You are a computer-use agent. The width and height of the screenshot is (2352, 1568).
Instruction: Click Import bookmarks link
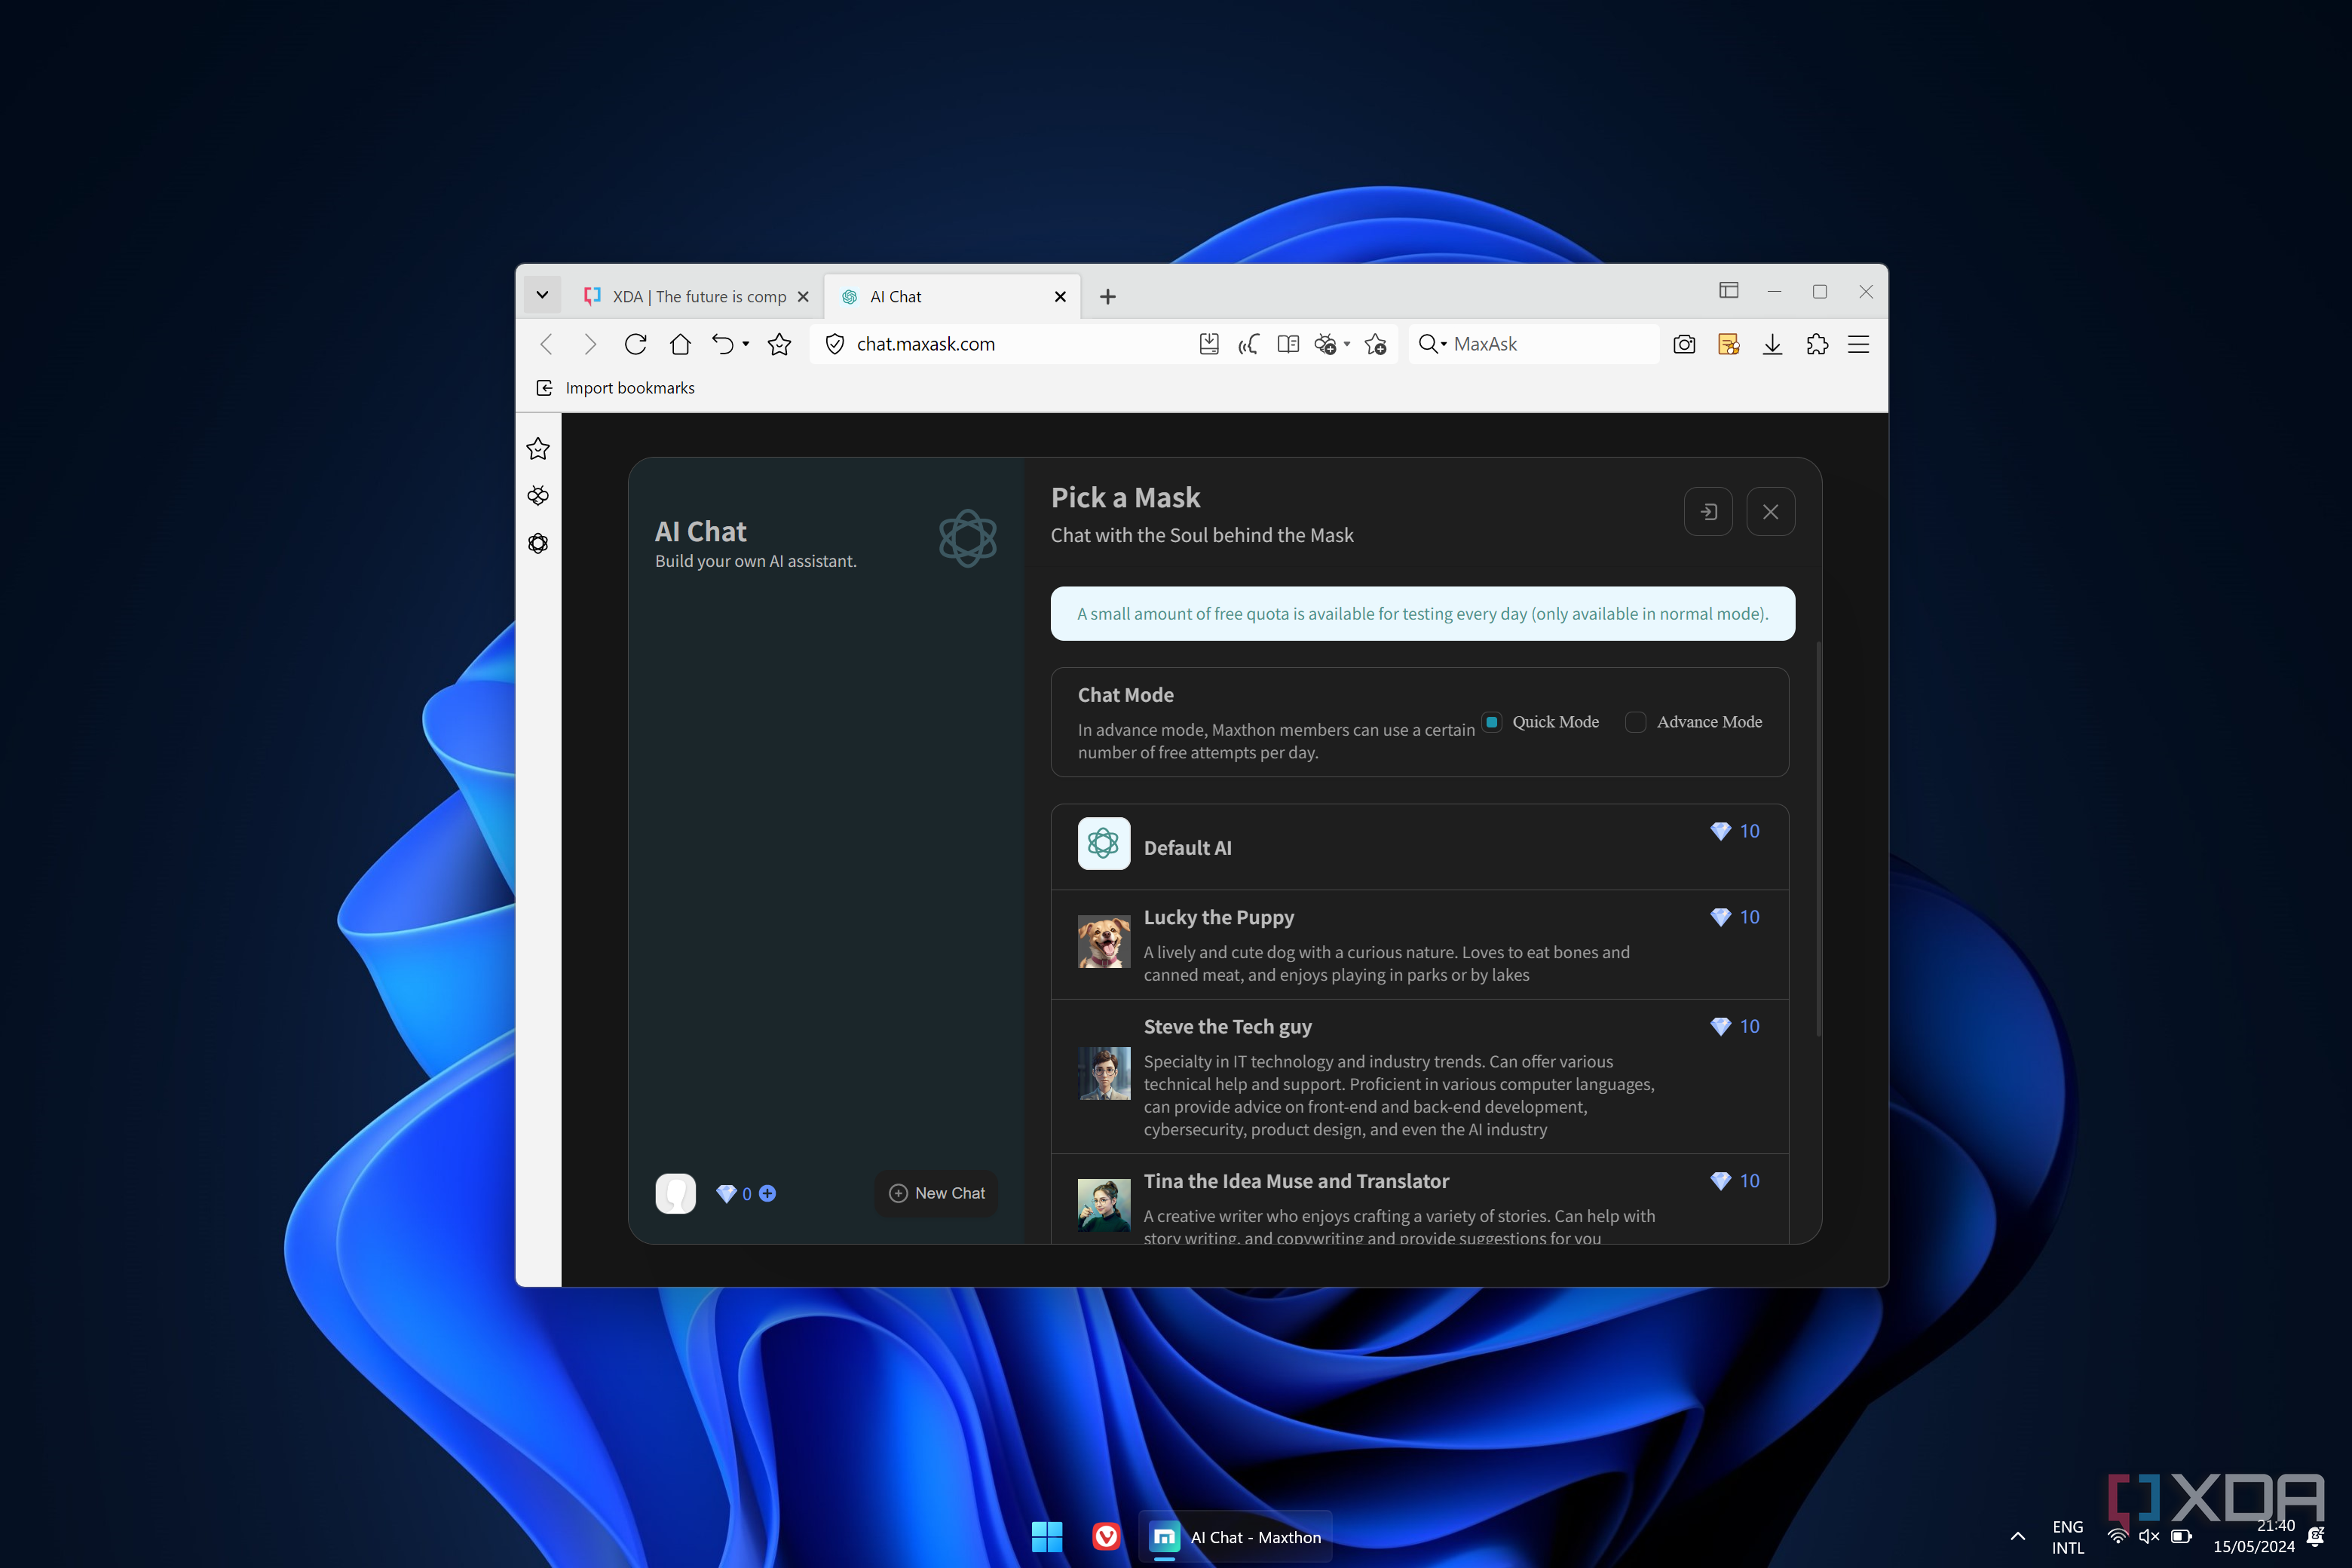616,388
